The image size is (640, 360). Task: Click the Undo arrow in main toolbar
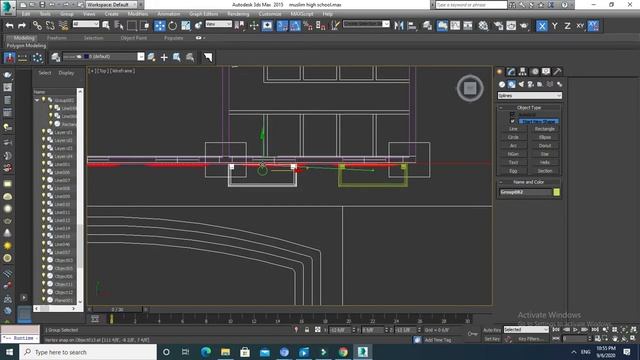9,26
